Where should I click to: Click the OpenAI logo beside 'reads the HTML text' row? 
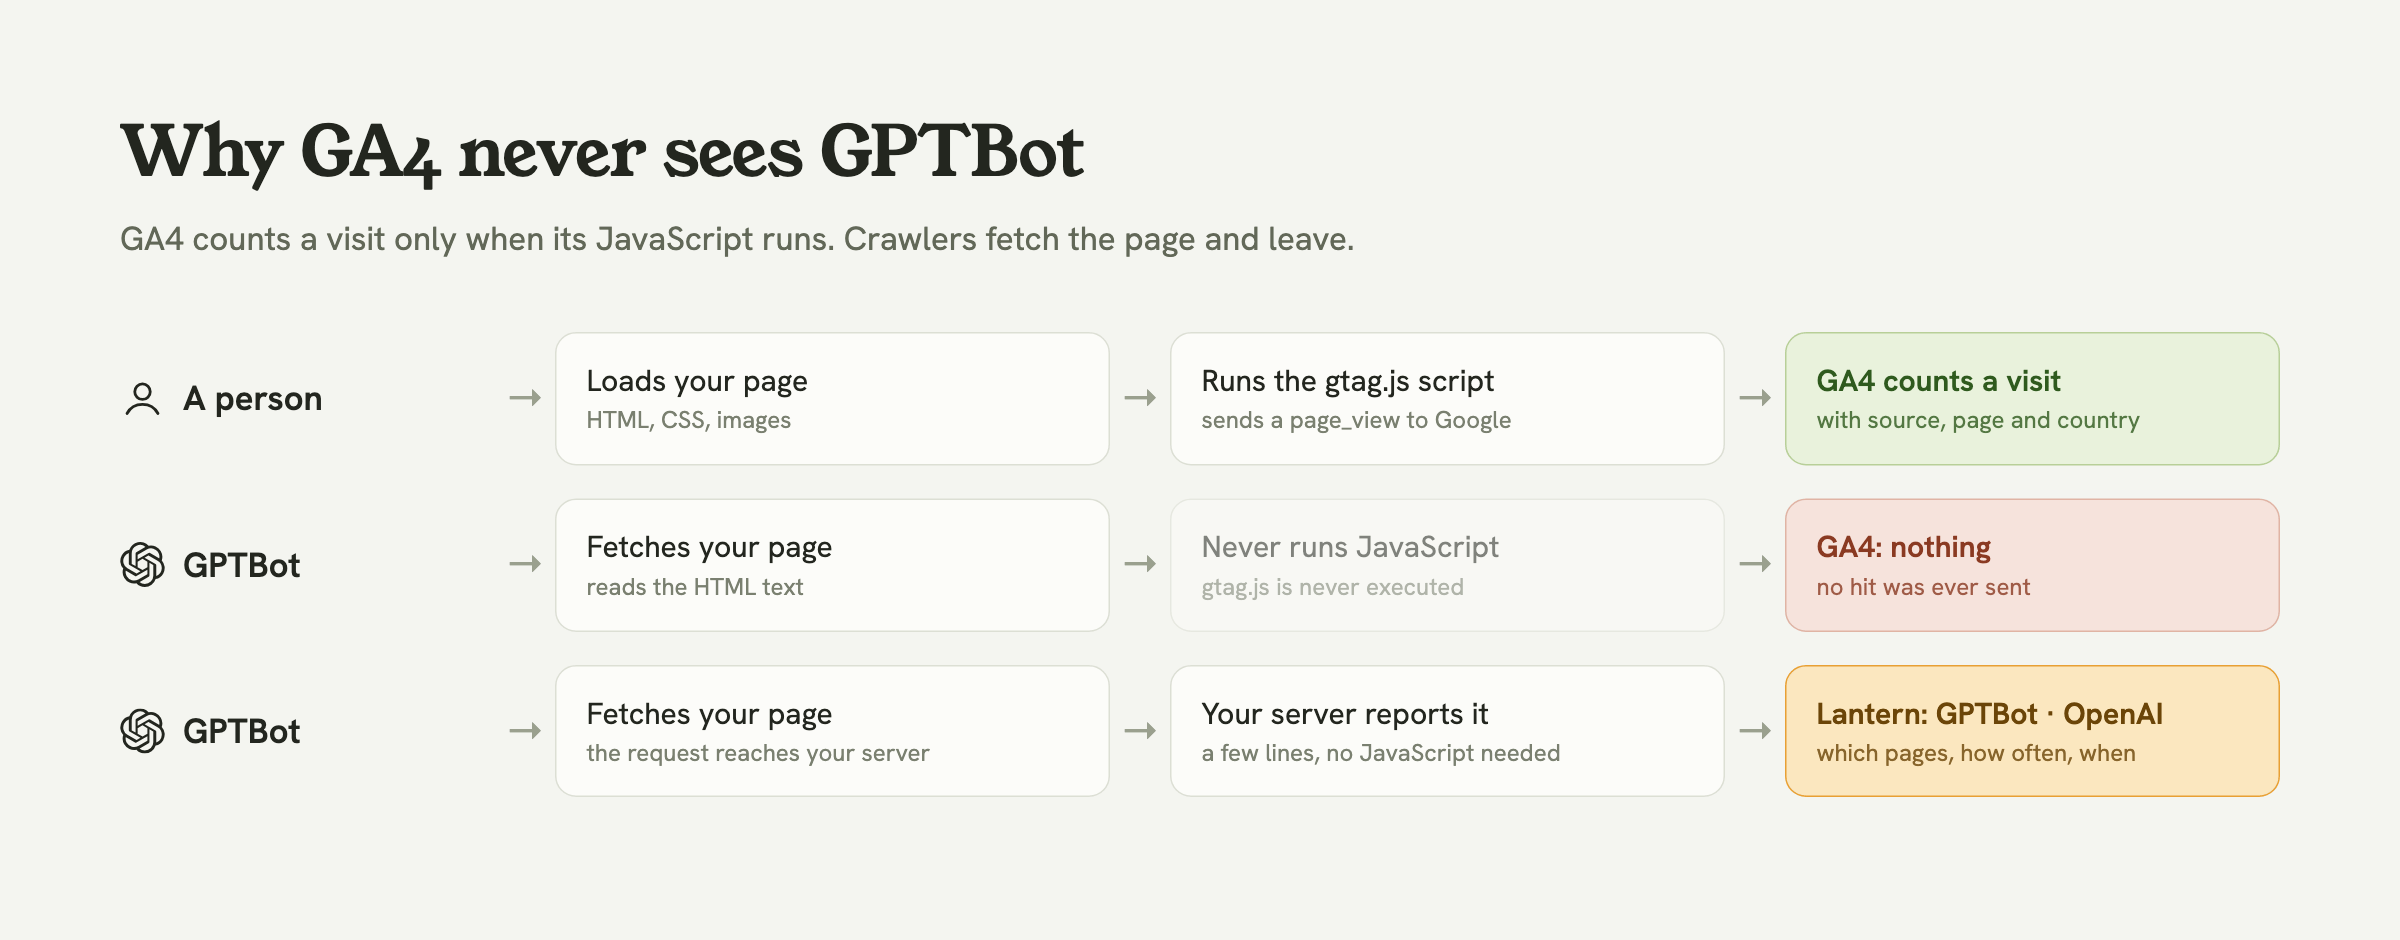click(x=142, y=565)
